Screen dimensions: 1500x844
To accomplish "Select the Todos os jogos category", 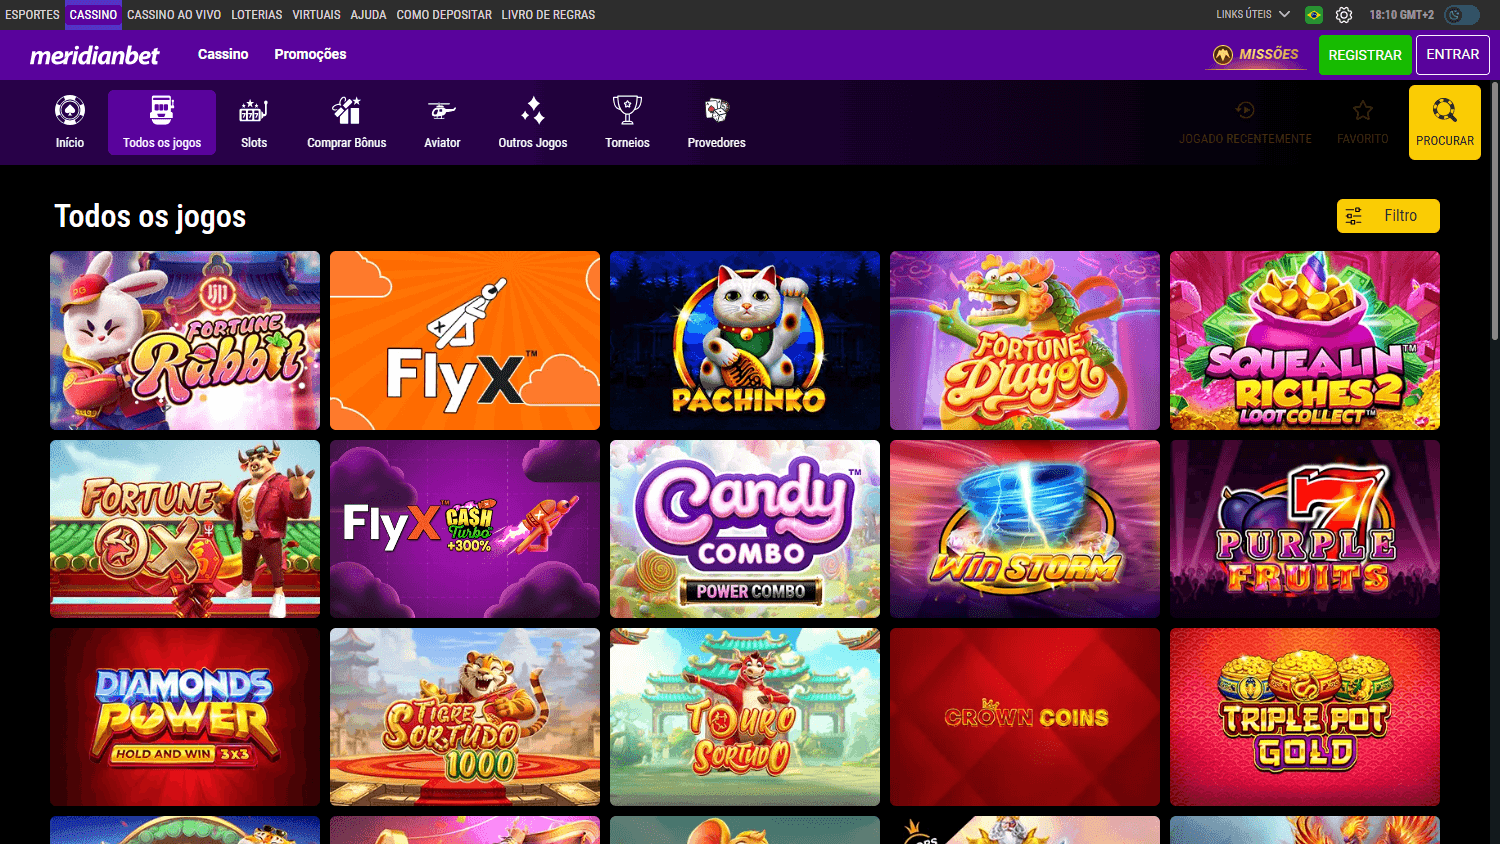I will click(162, 122).
